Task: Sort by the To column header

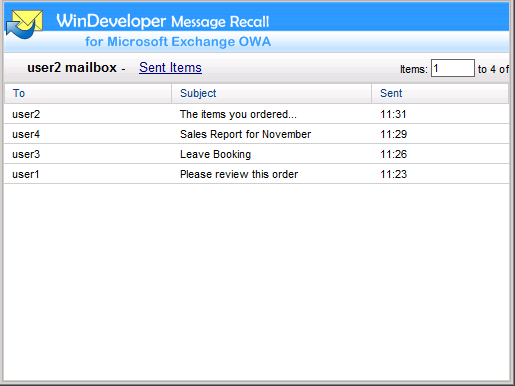Action: point(88,93)
